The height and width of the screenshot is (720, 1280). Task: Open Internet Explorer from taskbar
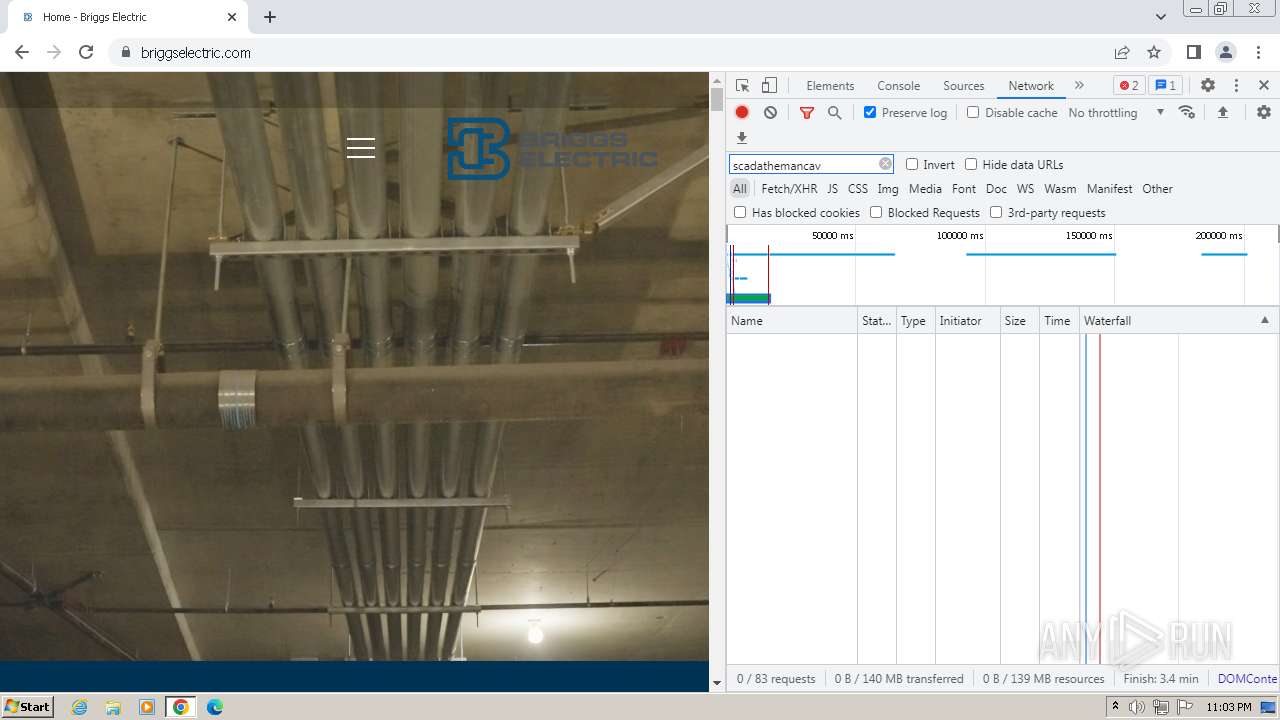click(x=79, y=707)
